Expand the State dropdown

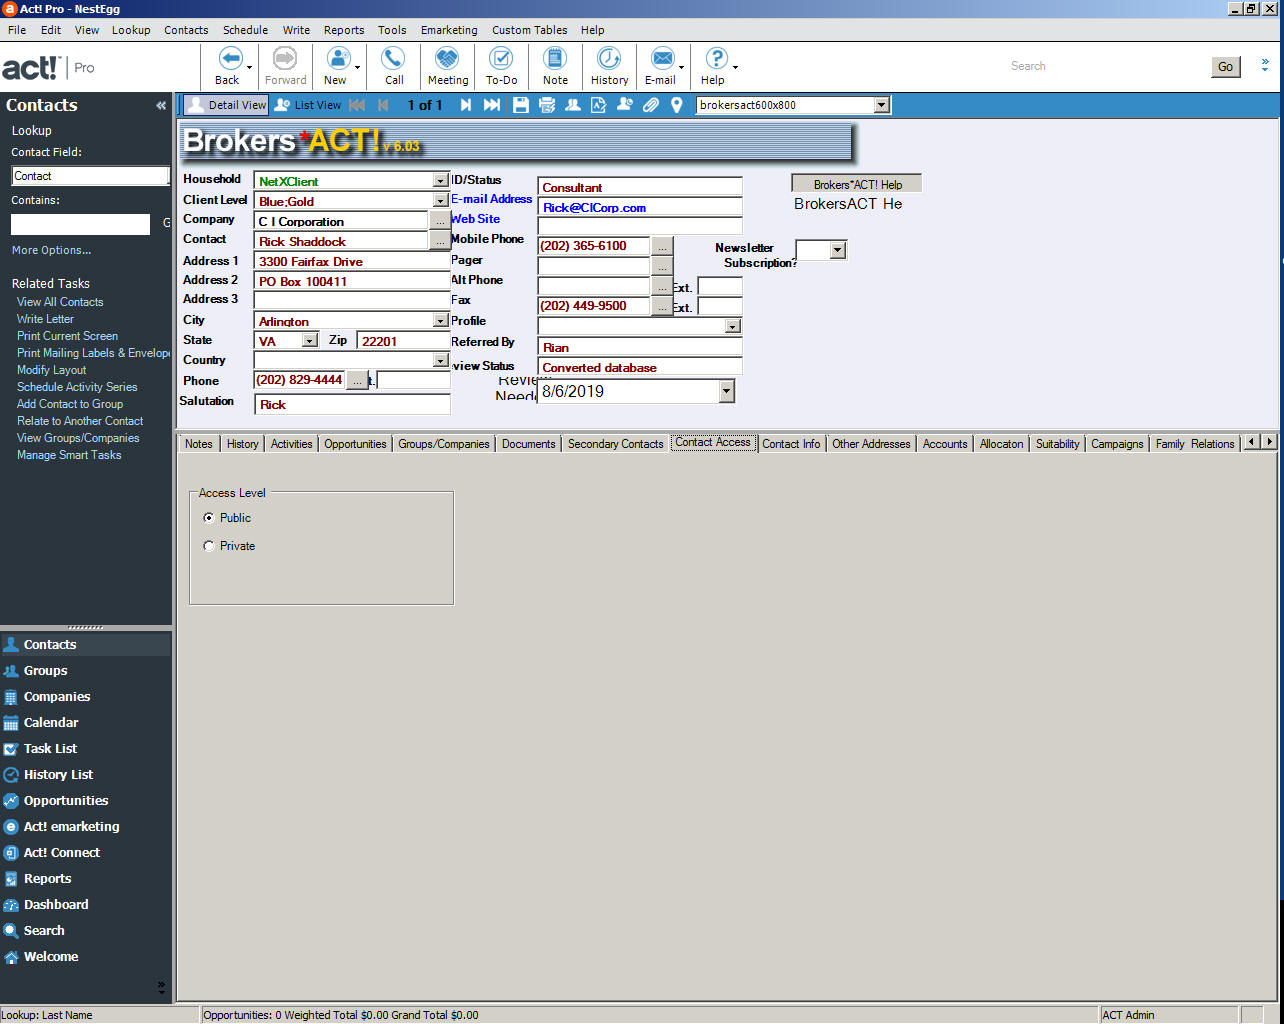pyautogui.click(x=310, y=341)
